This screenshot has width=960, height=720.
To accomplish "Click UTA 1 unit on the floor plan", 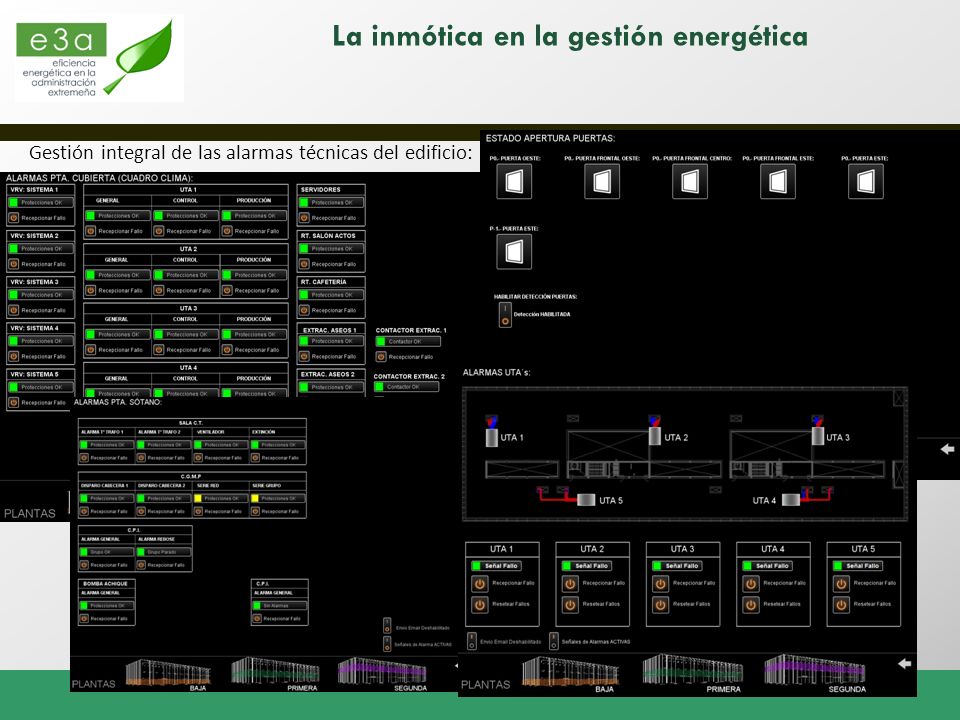I will coord(492,437).
